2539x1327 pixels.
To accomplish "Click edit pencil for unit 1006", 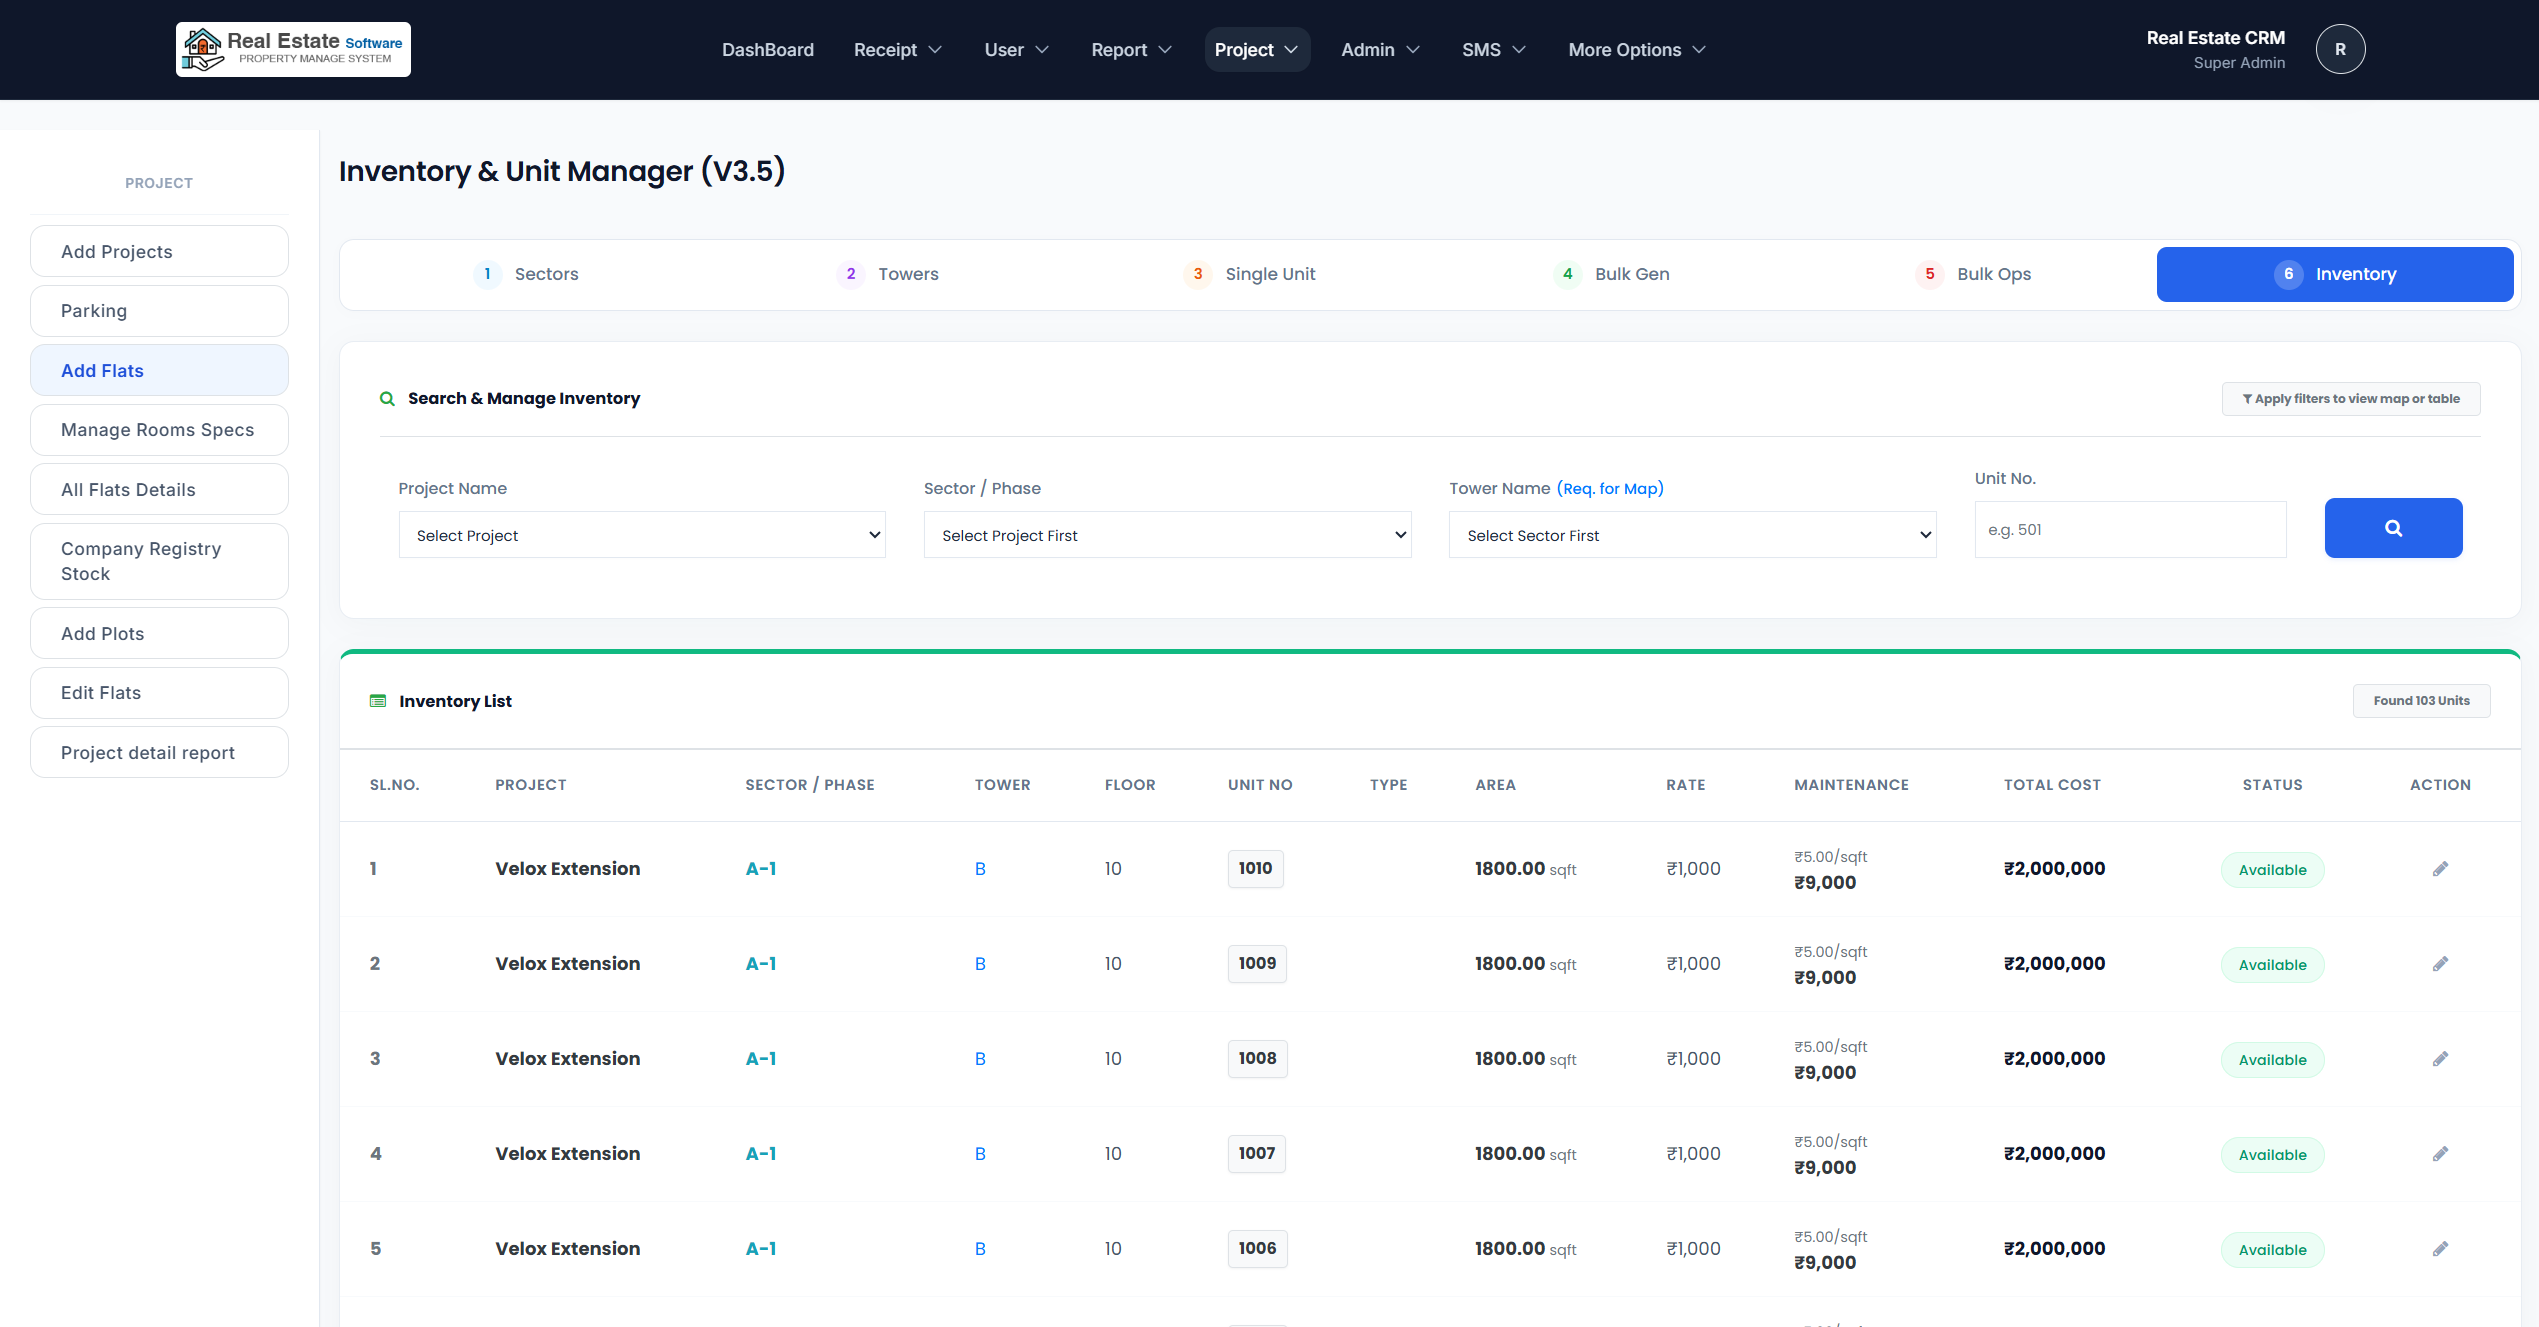I will coord(2440,1249).
